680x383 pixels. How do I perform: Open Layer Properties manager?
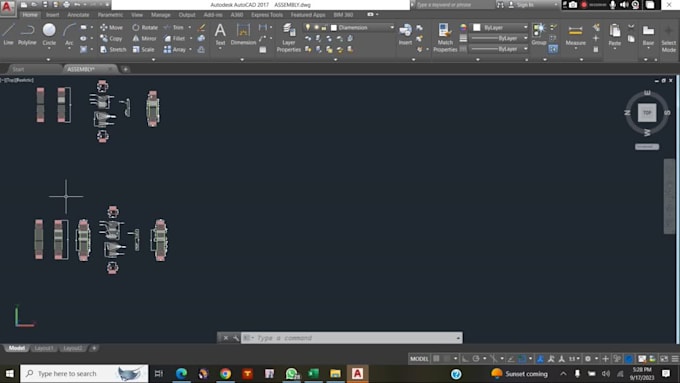tap(288, 38)
